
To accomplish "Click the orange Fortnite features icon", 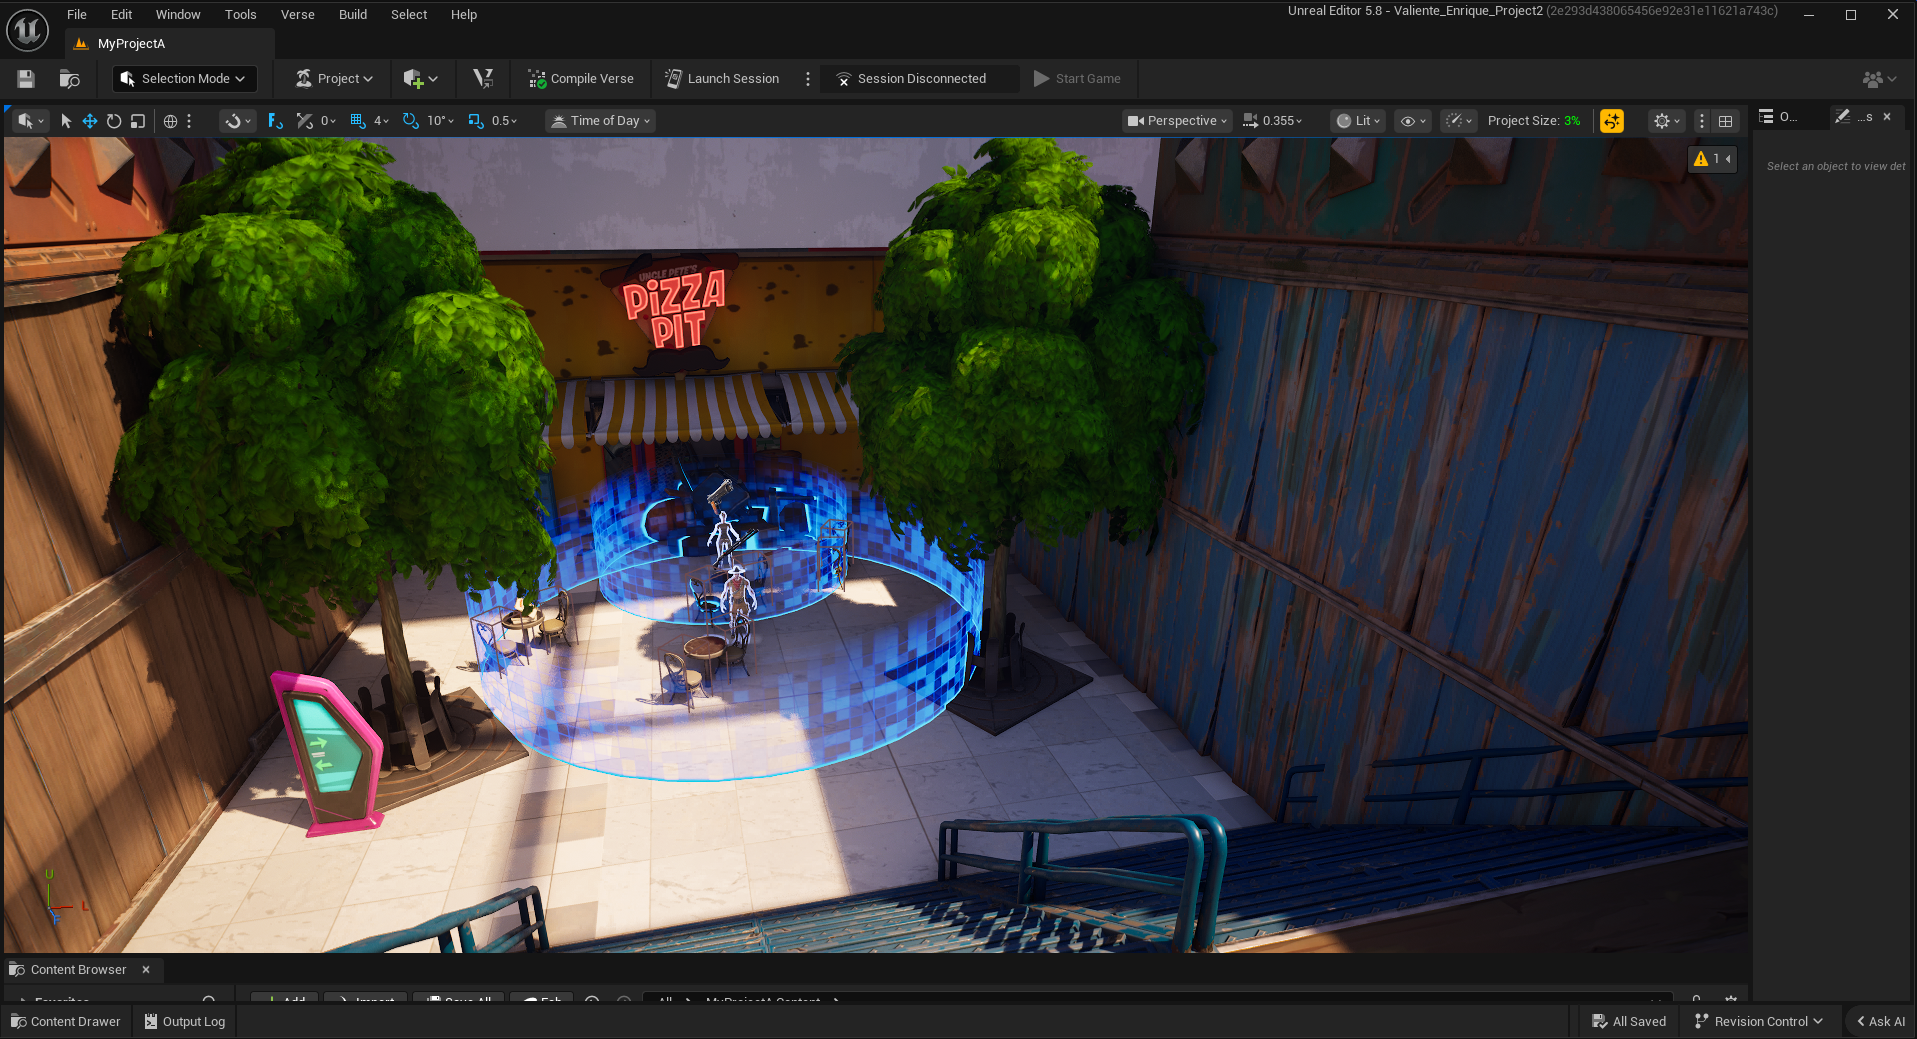I will pyautogui.click(x=1612, y=121).
